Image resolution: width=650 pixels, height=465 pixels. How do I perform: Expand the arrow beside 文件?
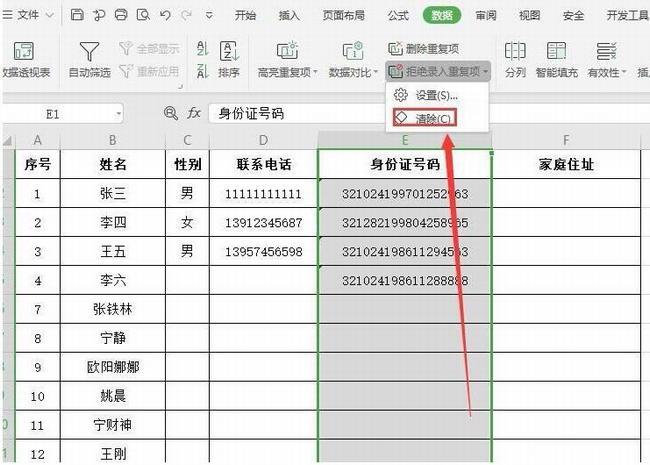(x=49, y=16)
